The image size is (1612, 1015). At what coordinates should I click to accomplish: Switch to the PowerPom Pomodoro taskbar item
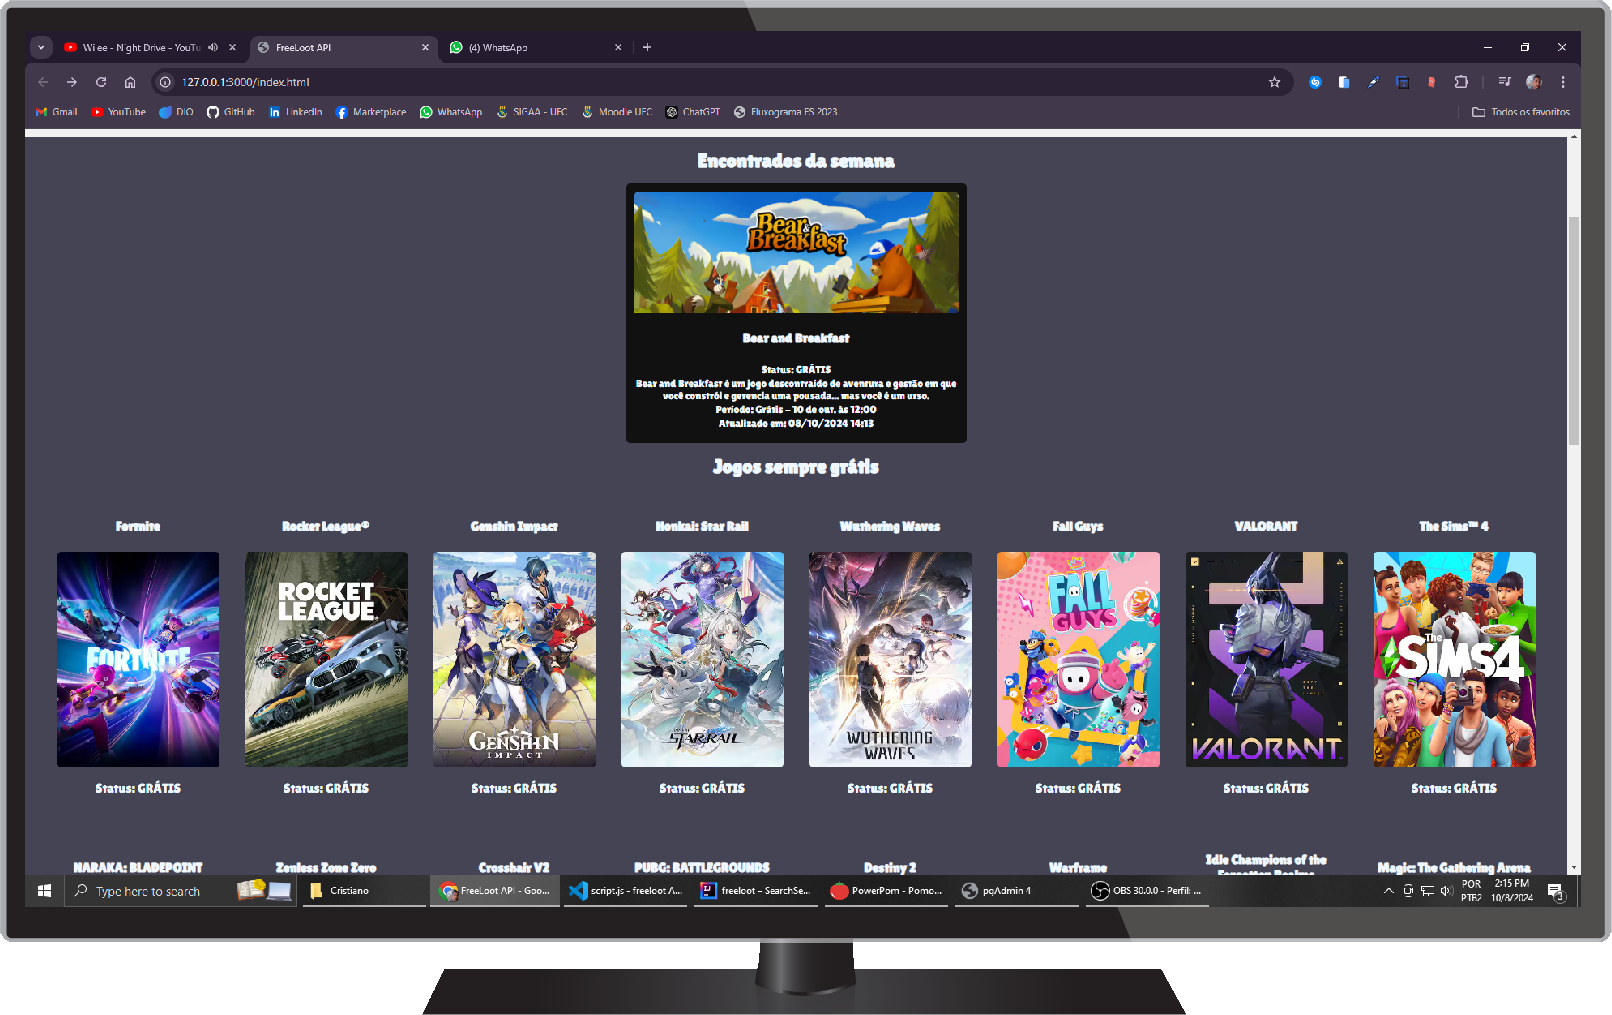click(886, 891)
